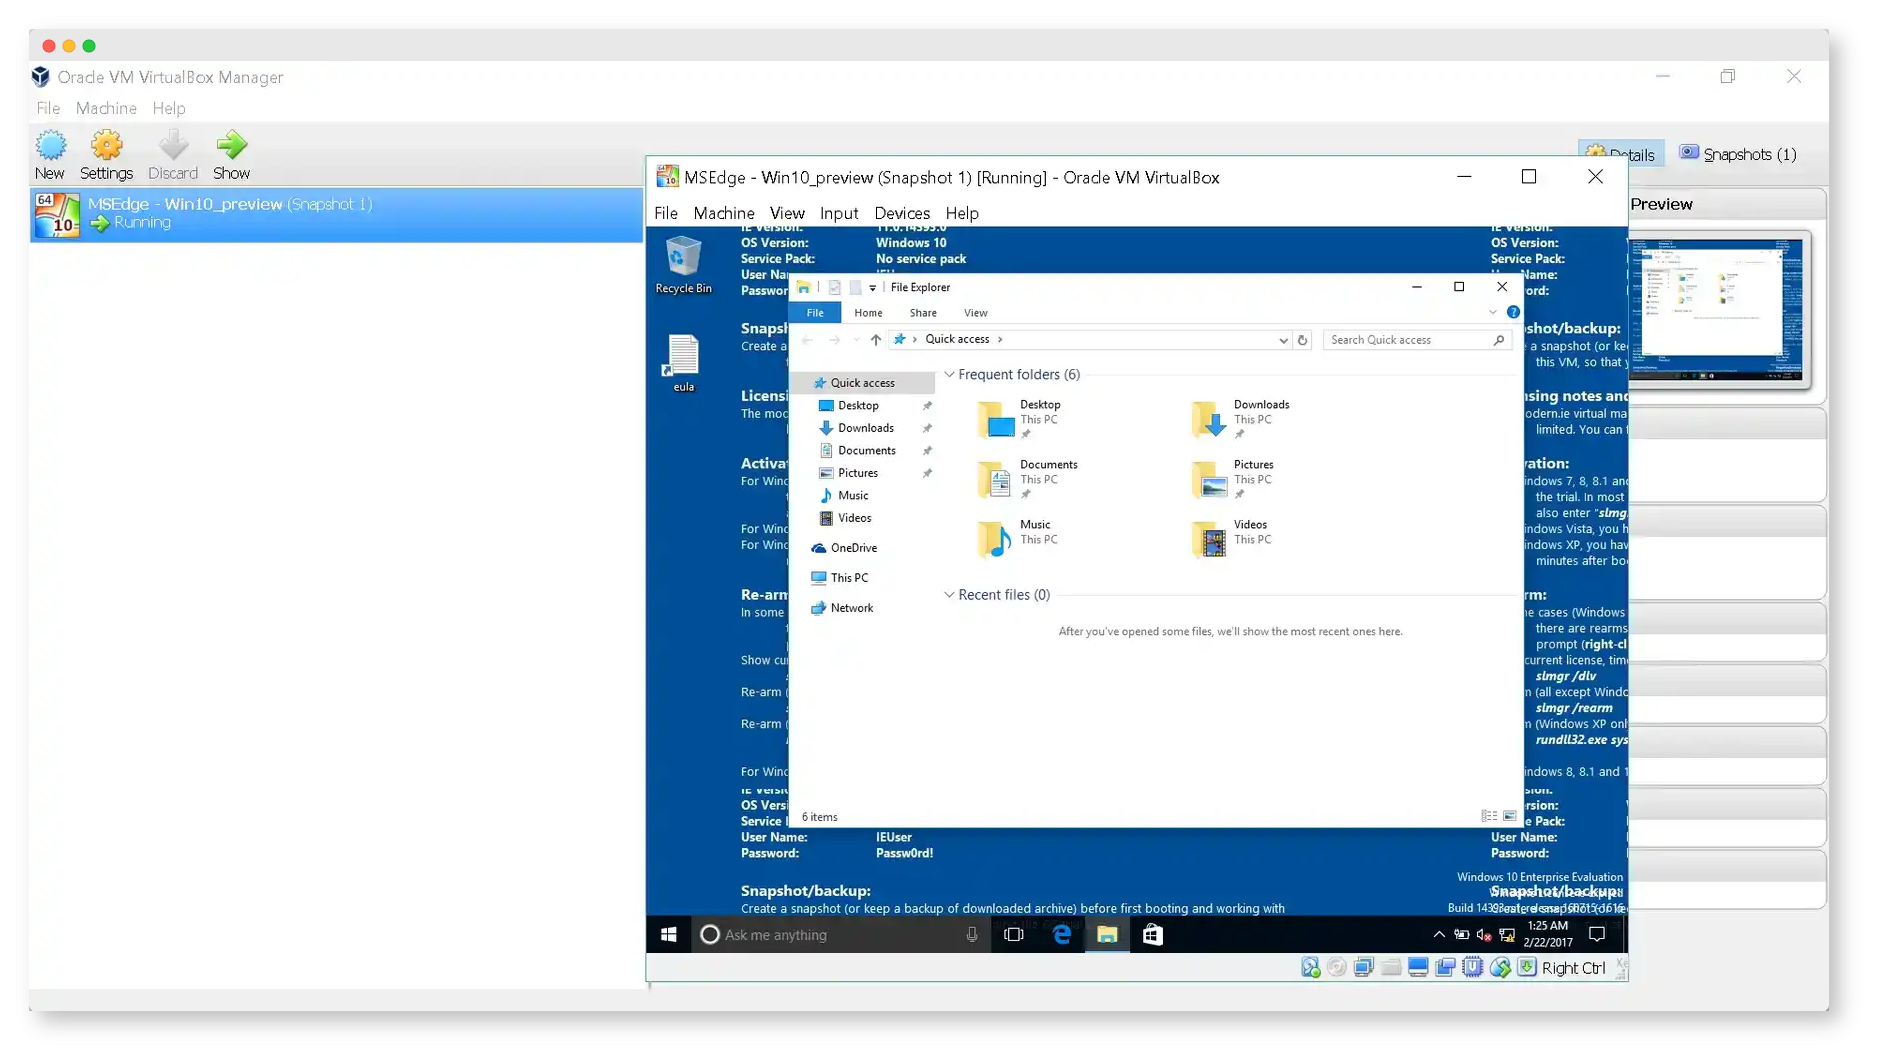Click the keyboard capture indicator icon
Image resolution: width=1878 pixels, height=1060 pixels.
(1526, 967)
